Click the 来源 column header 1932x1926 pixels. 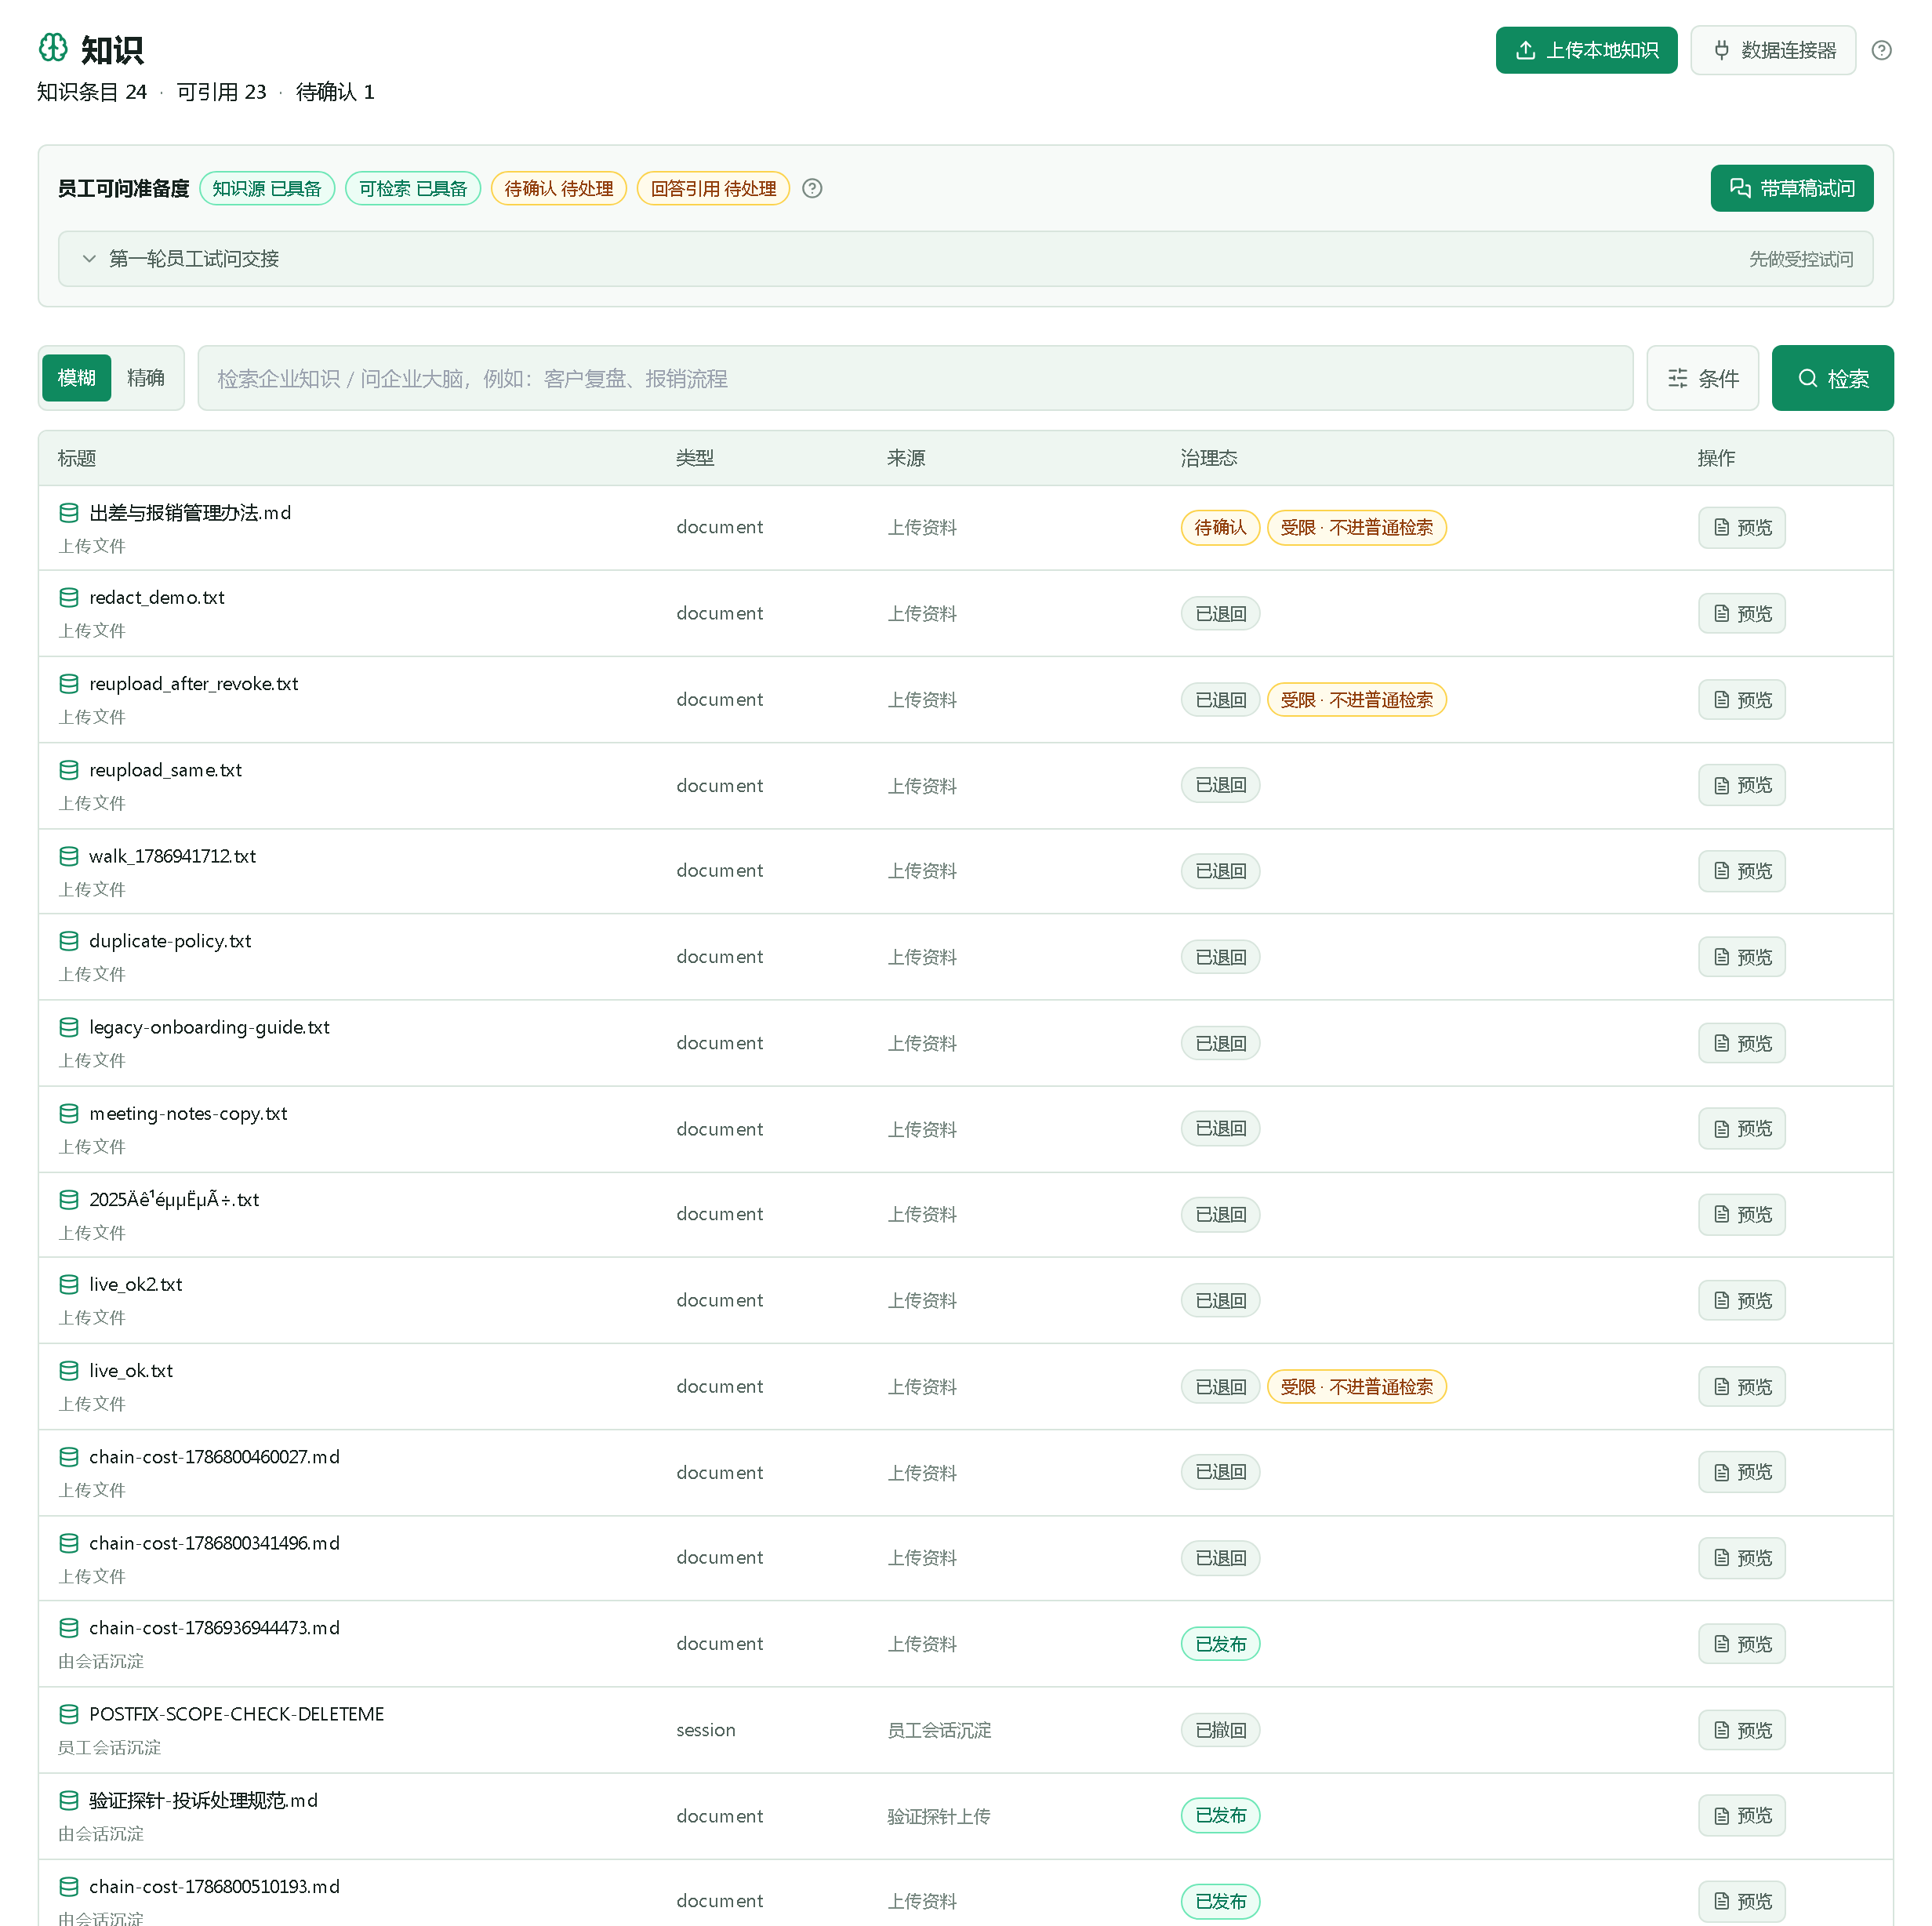click(906, 458)
